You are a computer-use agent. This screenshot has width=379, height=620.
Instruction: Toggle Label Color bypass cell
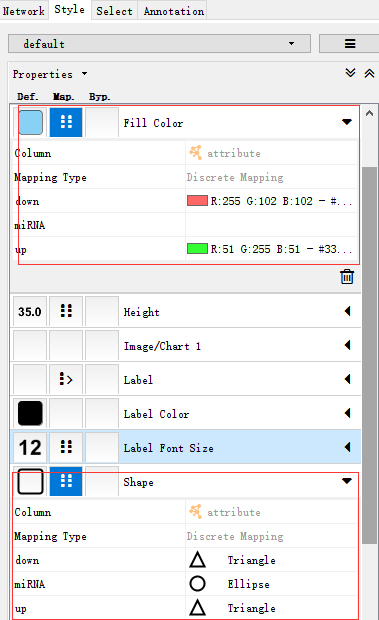(102, 413)
